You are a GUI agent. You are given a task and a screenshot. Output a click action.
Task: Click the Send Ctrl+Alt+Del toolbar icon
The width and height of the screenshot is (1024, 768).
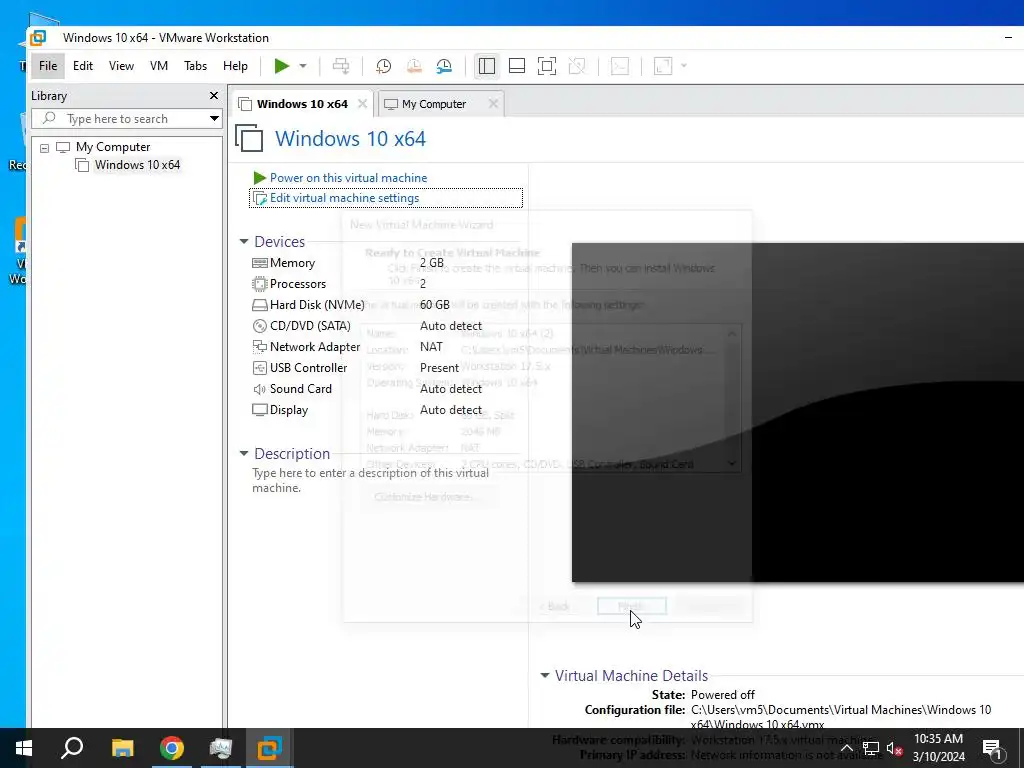(x=341, y=66)
